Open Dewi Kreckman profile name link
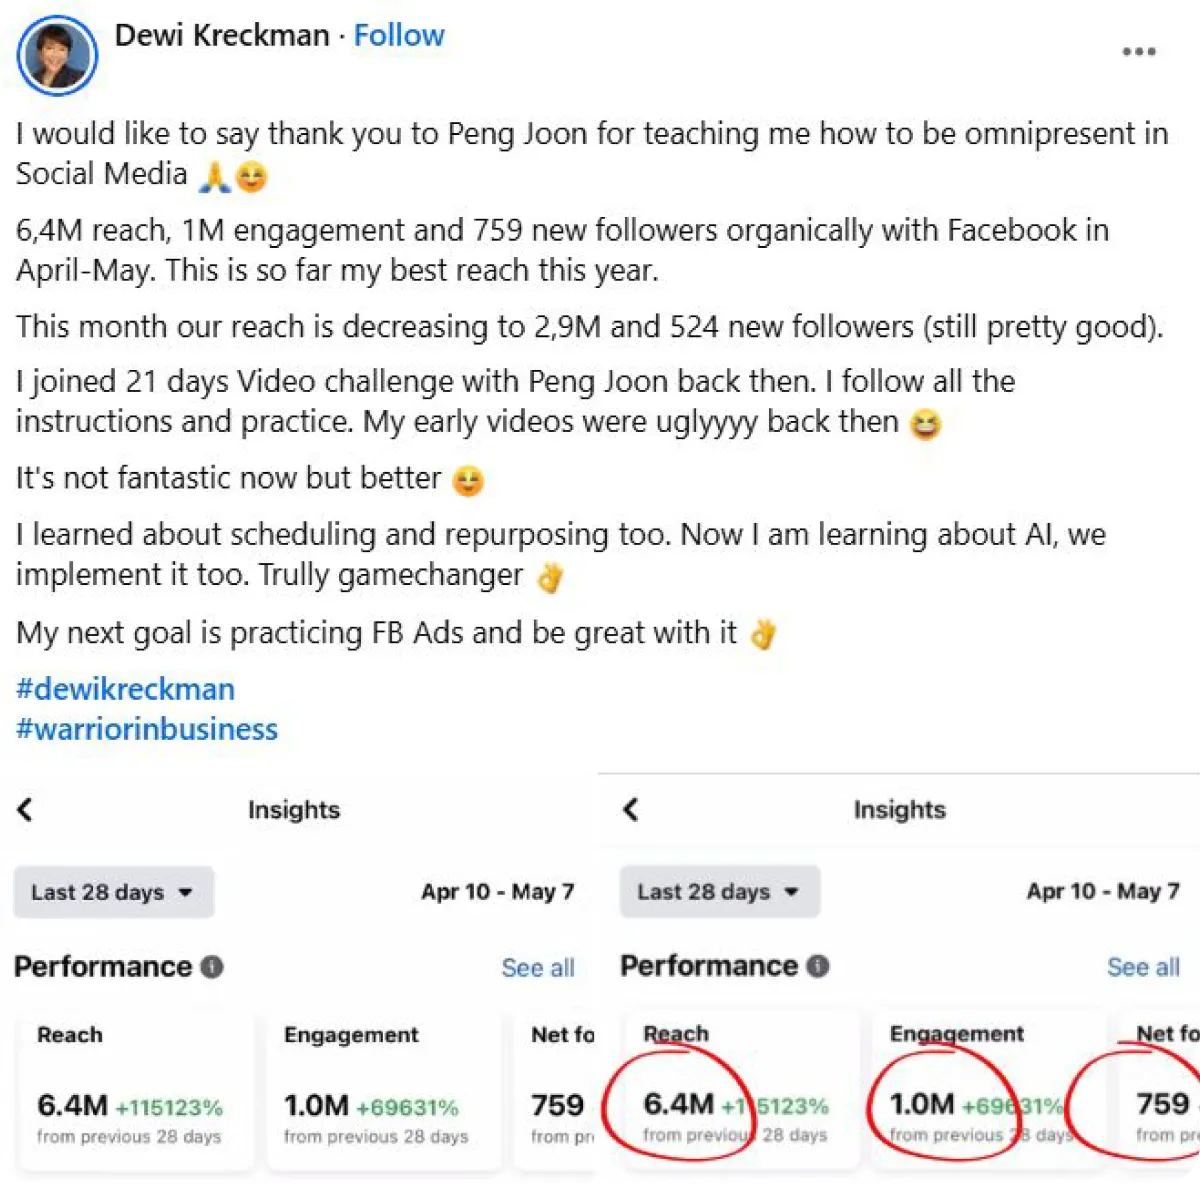1200x1185 pixels. pyautogui.click(x=221, y=36)
